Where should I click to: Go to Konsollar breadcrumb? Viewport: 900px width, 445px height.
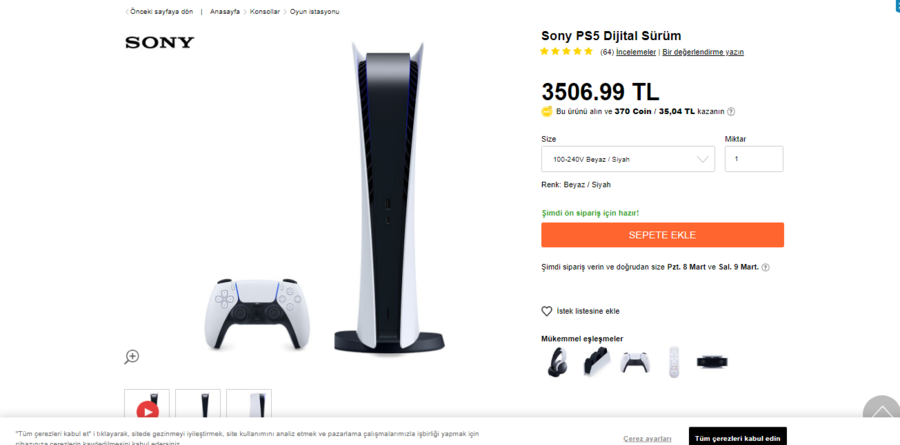click(265, 11)
